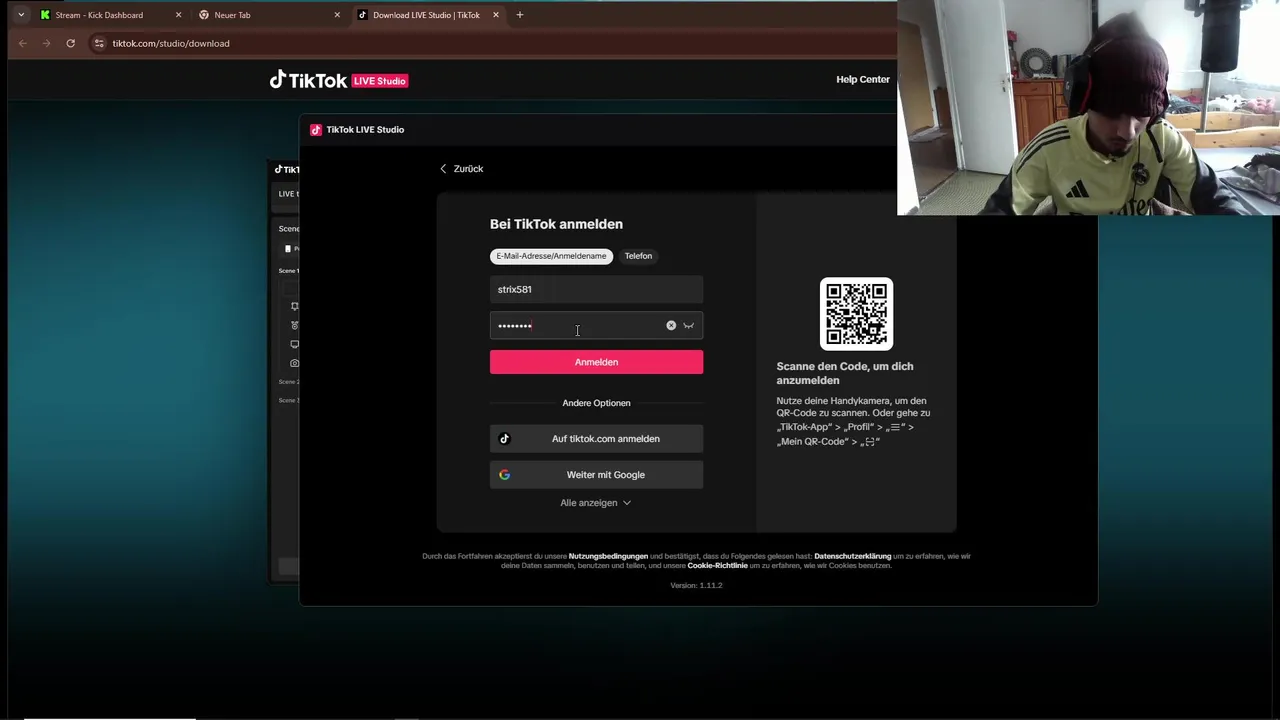Open the Datenschutzerklärung link

852,556
